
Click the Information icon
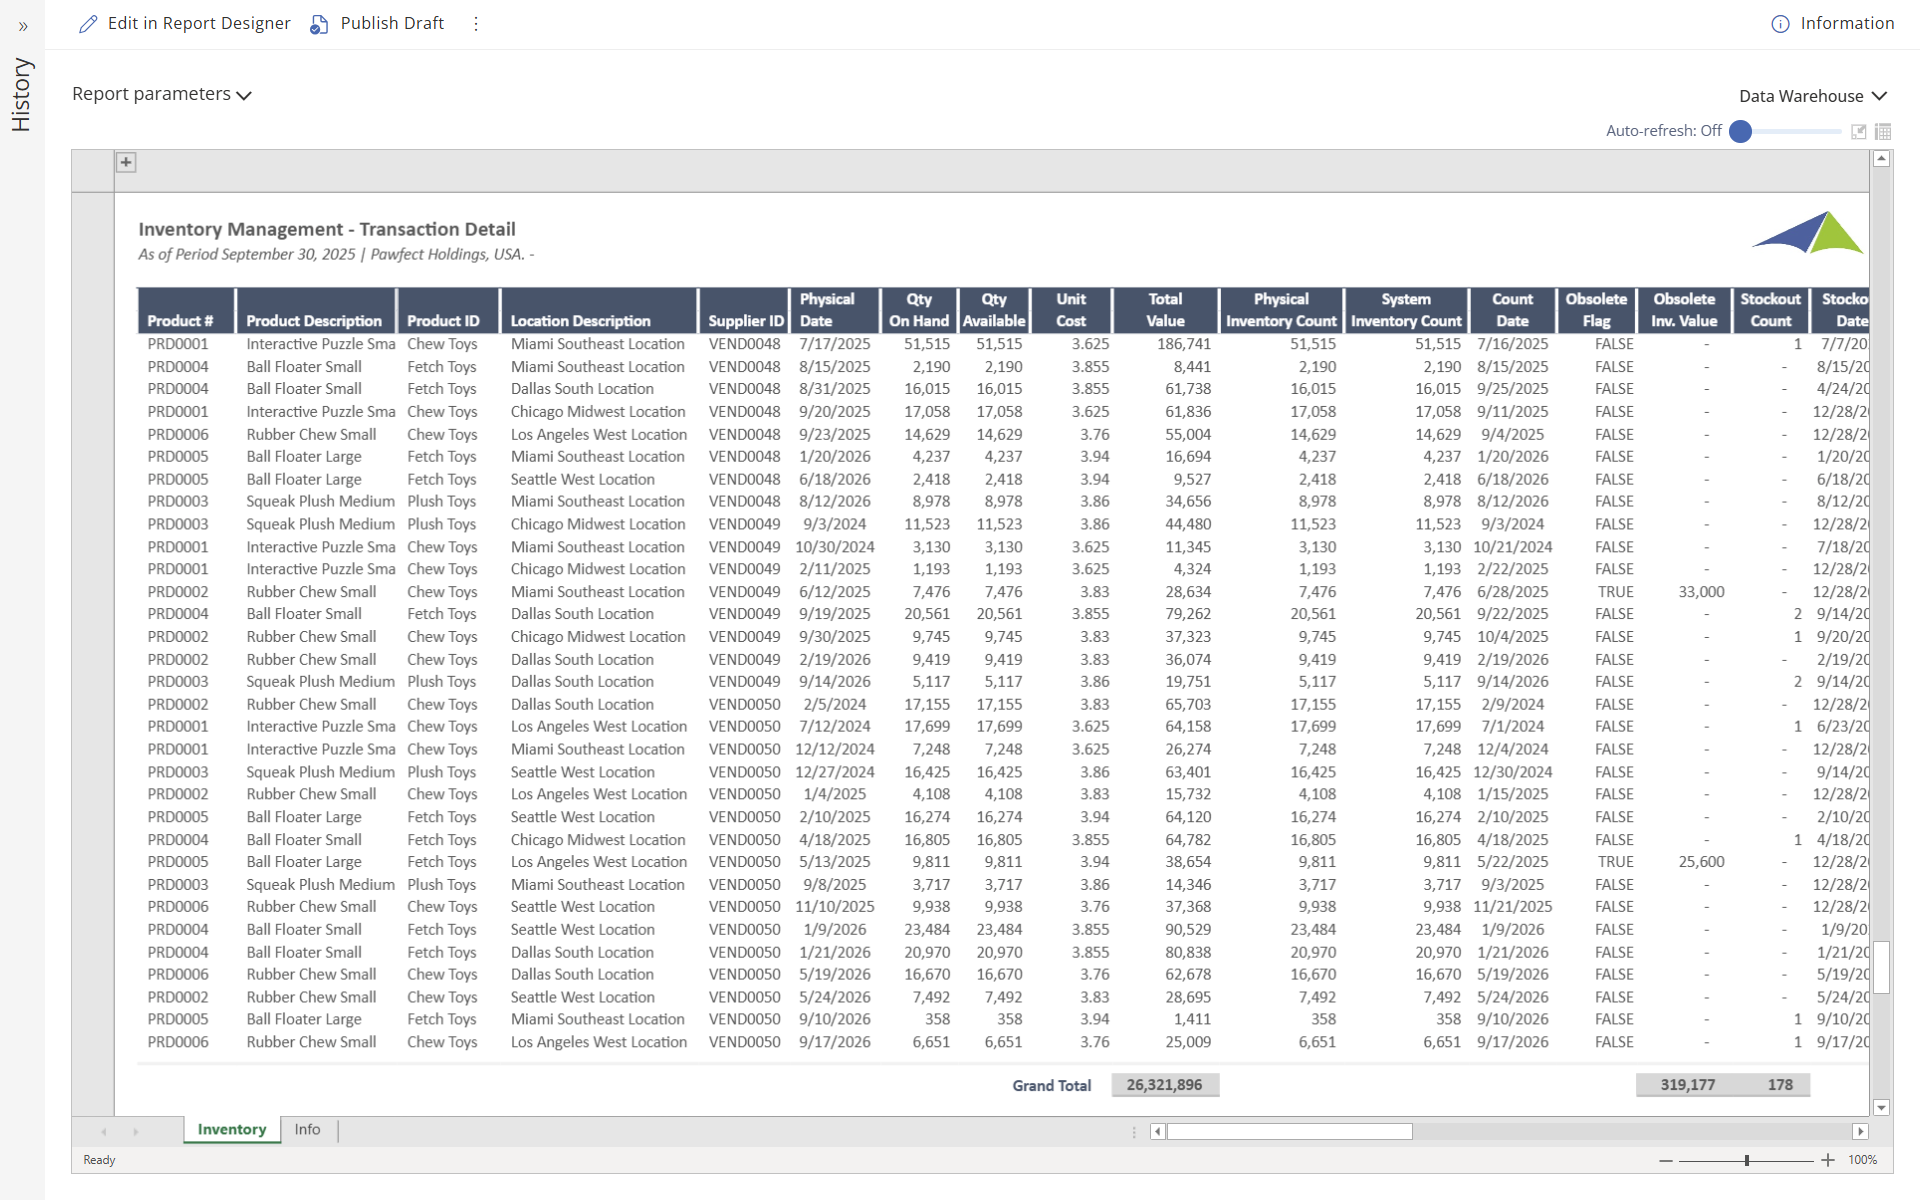1780,23
